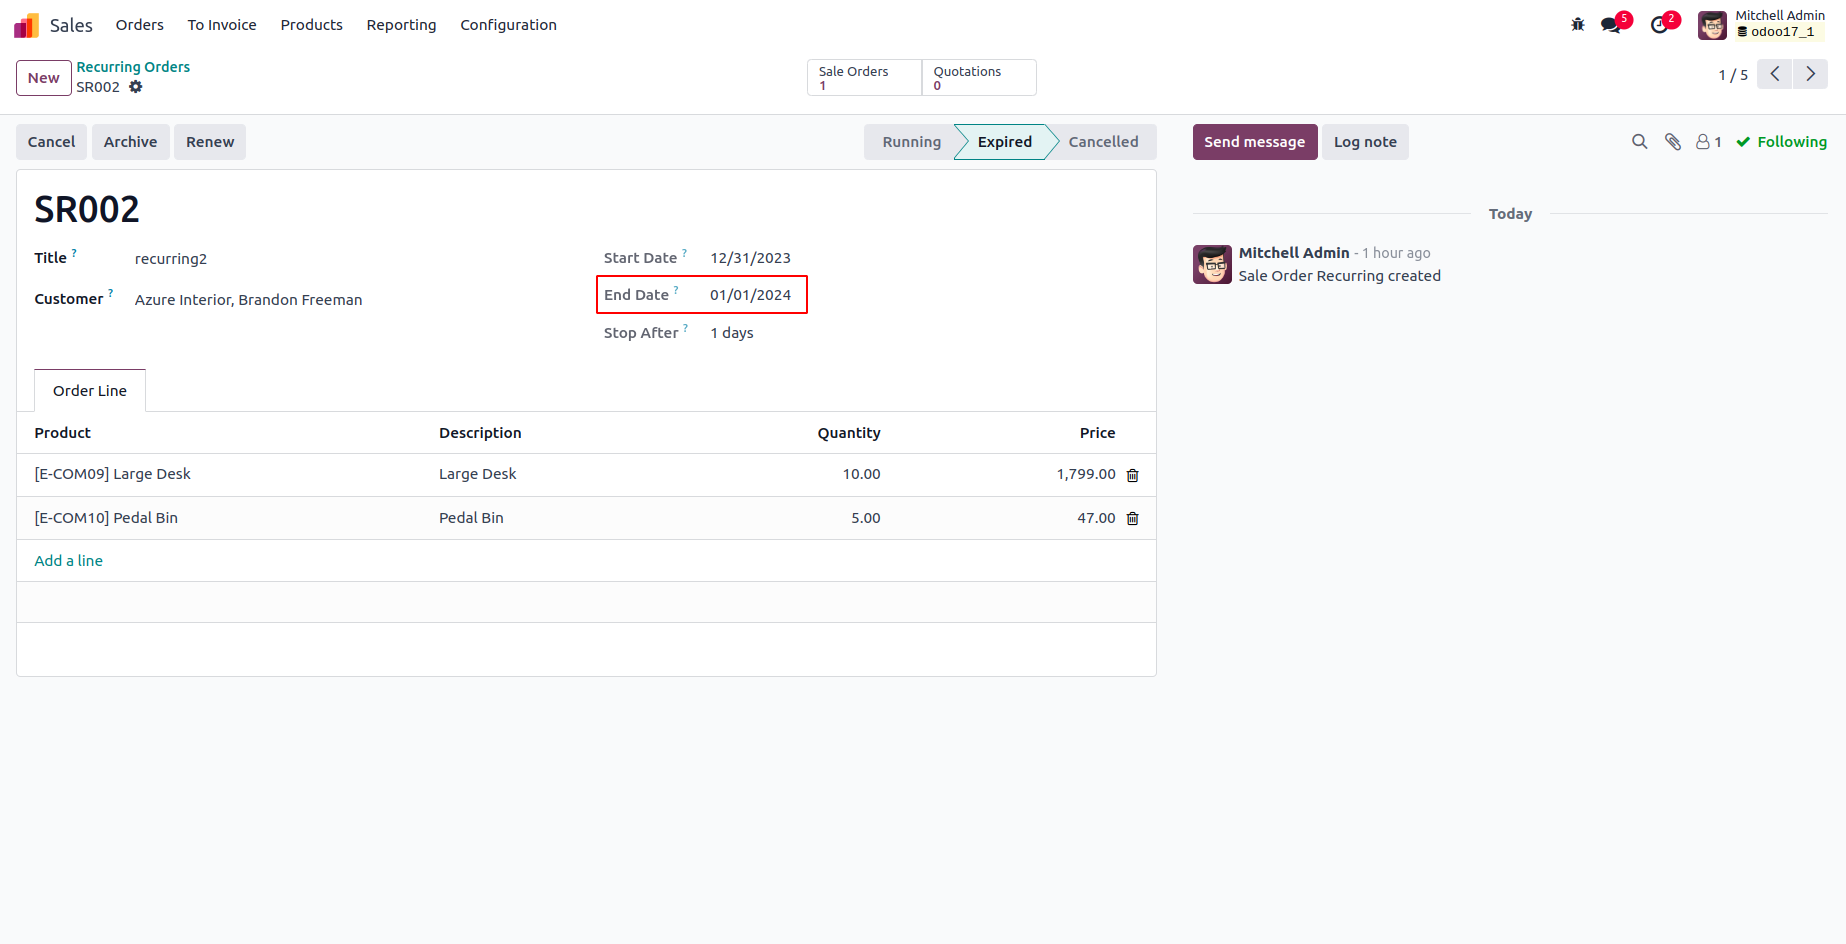Show End Date help tooltip
Image resolution: width=1846 pixels, height=944 pixels.
click(x=676, y=290)
